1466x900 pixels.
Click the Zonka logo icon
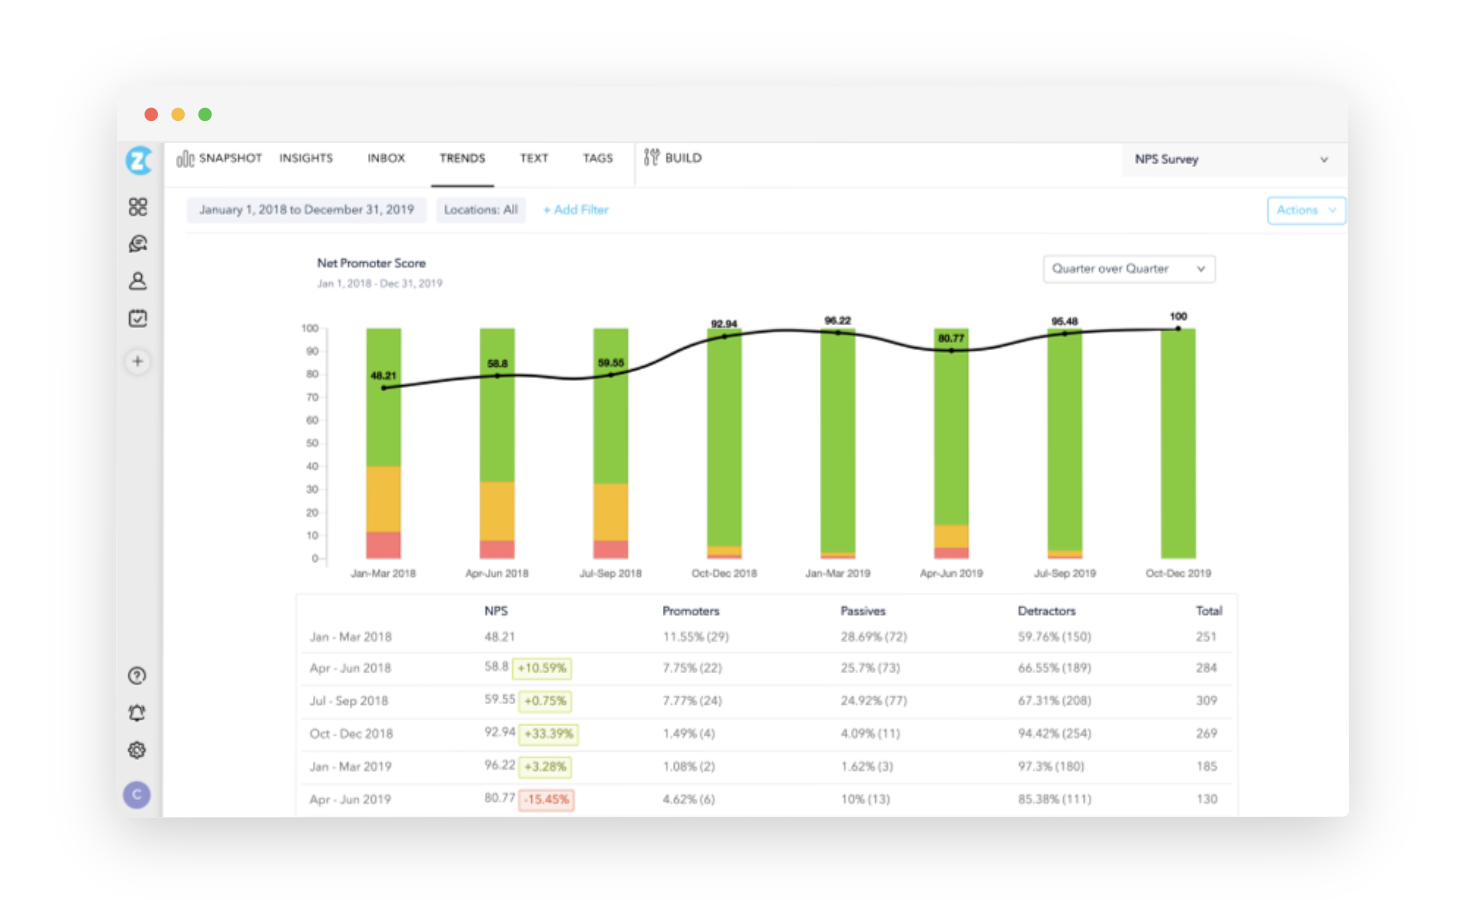point(139,160)
